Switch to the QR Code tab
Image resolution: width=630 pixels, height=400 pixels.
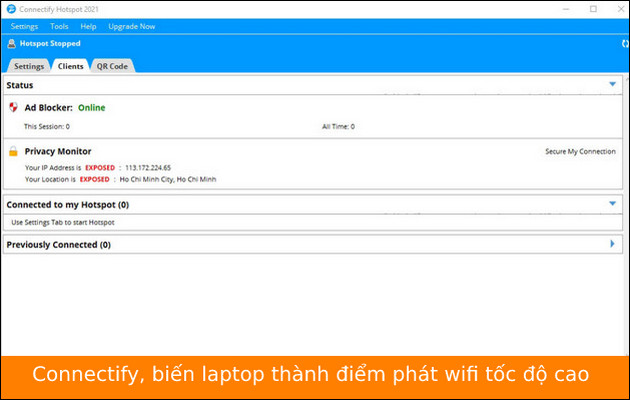point(111,66)
